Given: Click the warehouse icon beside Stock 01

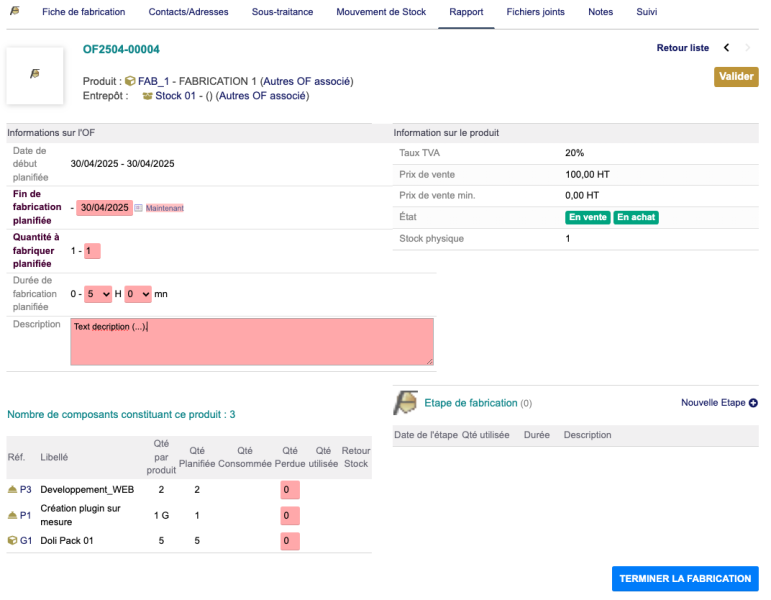Looking at the screenshot, I should click(147, 97).
